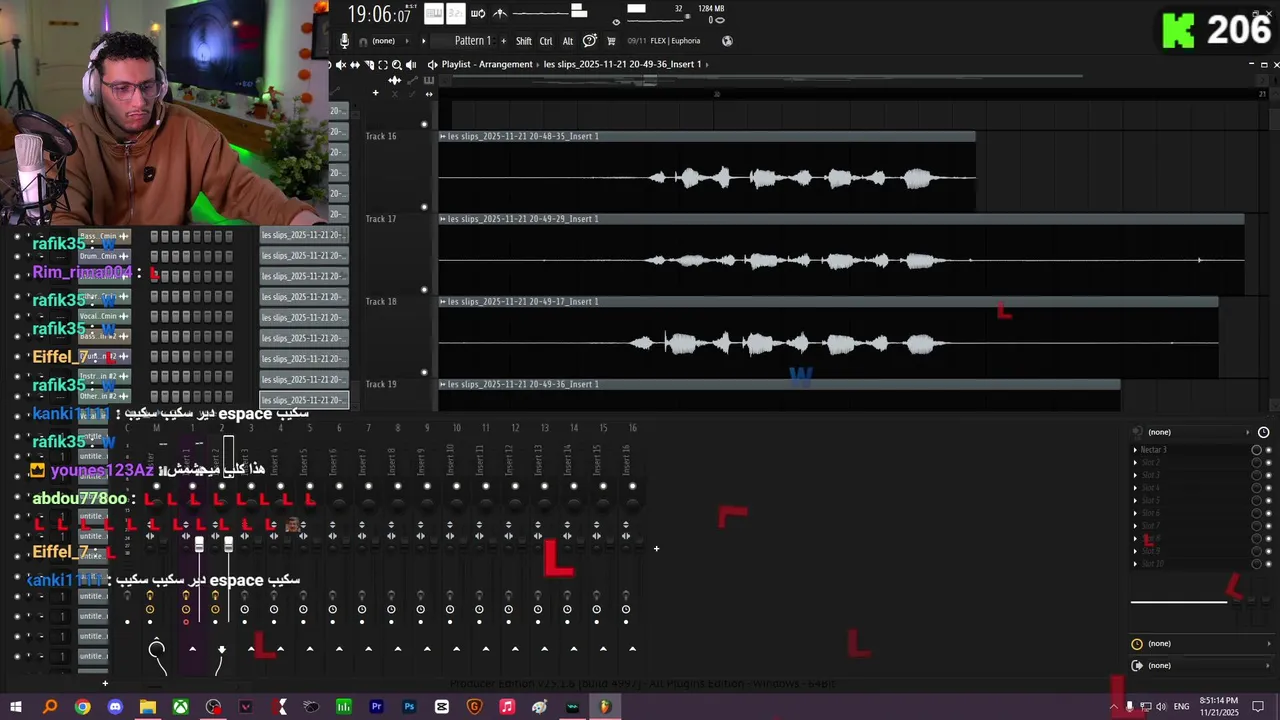Expand the Slot 4 options arrow

click(1135, 488)
